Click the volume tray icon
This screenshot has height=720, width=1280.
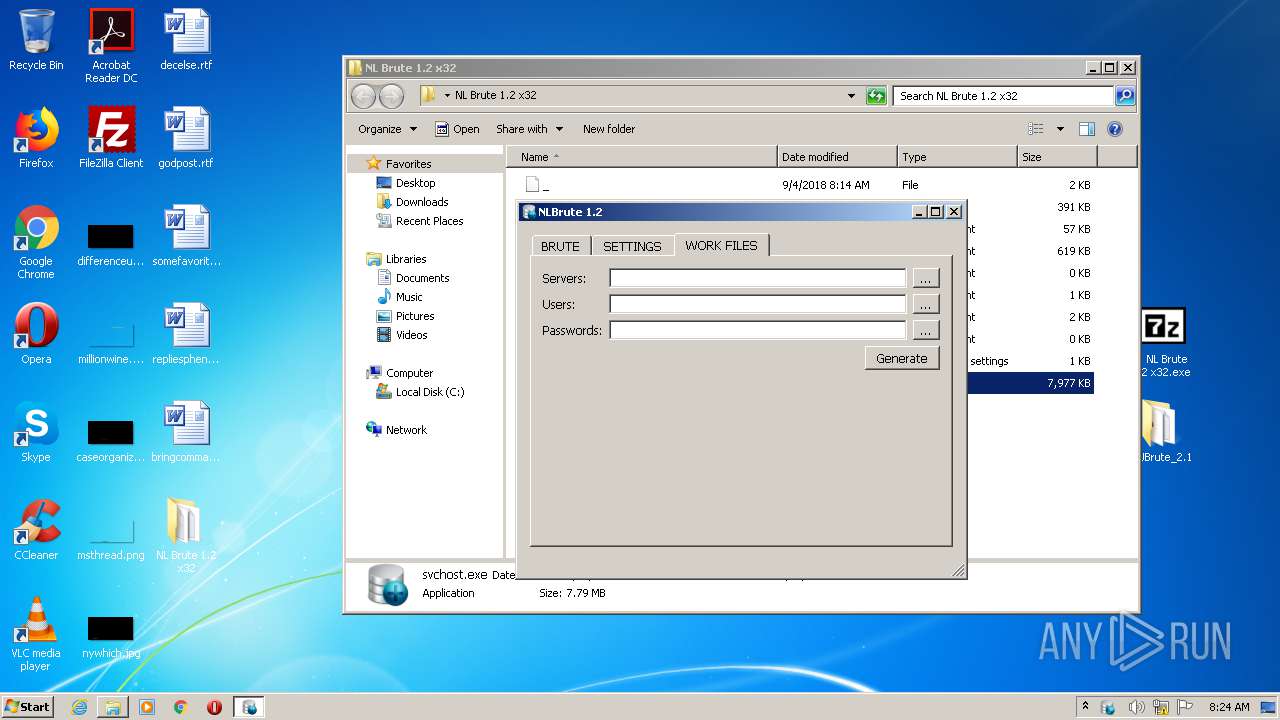(x=1136, y=707)
